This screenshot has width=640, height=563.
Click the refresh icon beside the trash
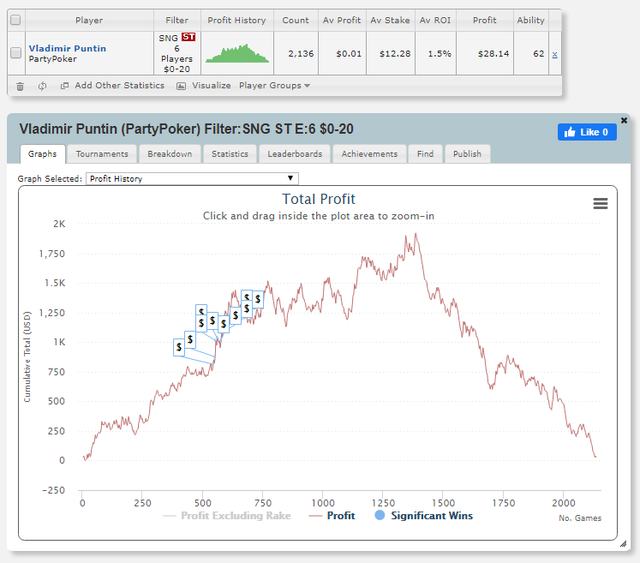[x=42, y=86]
